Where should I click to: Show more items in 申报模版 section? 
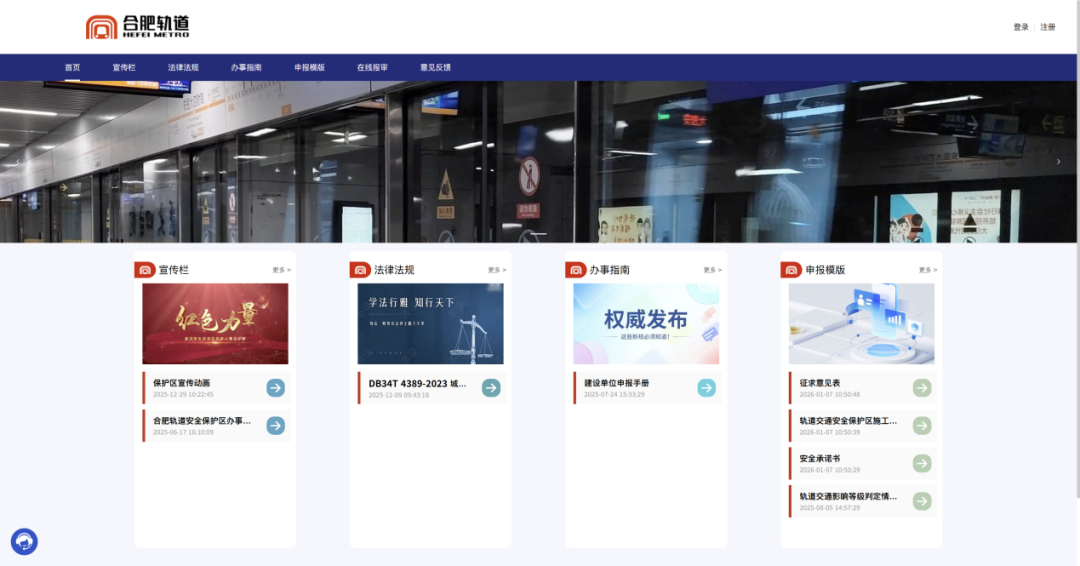click(x=928, y=270)
